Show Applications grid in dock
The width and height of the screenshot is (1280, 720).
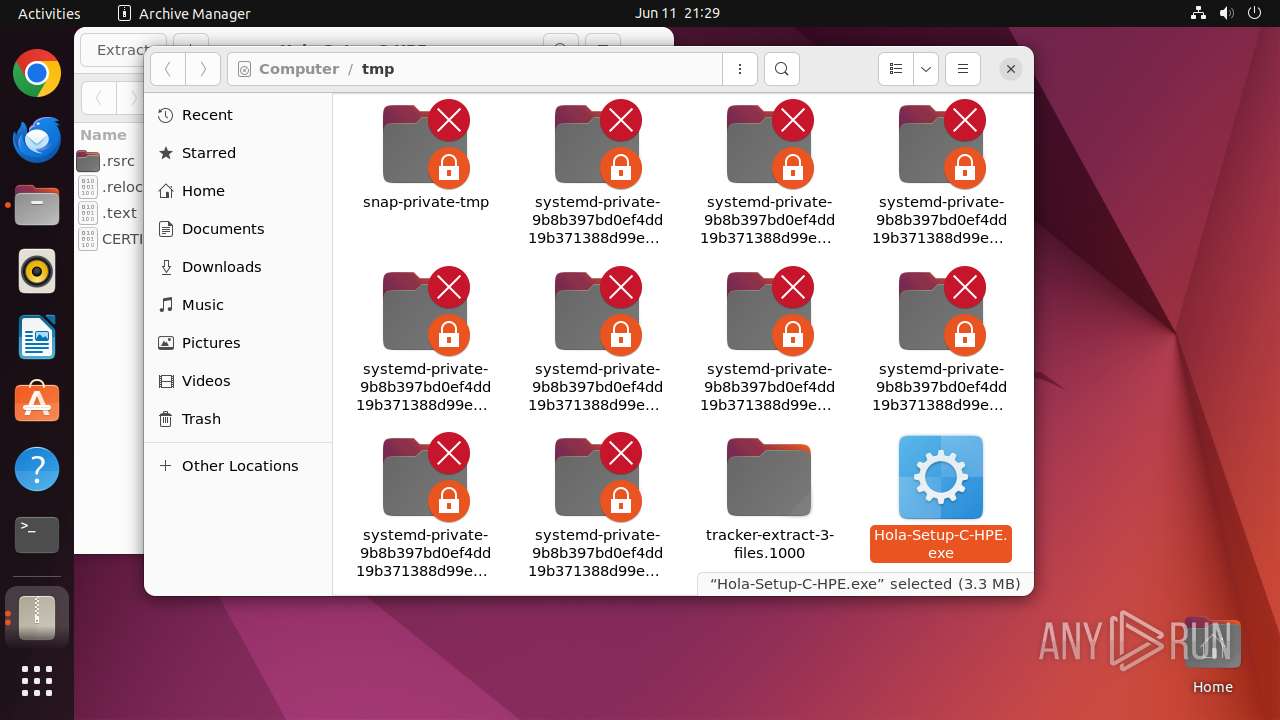click(37, 681)
